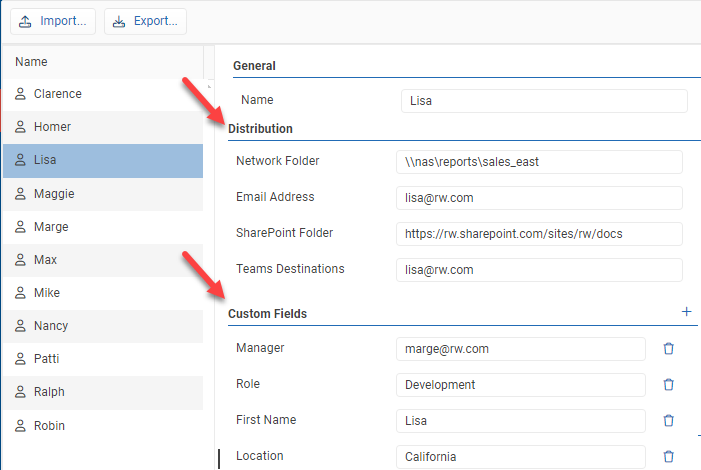This screenshot has width=701, height=470.
Task: Focus the Teams Destinations field
Action: [539, 270]
